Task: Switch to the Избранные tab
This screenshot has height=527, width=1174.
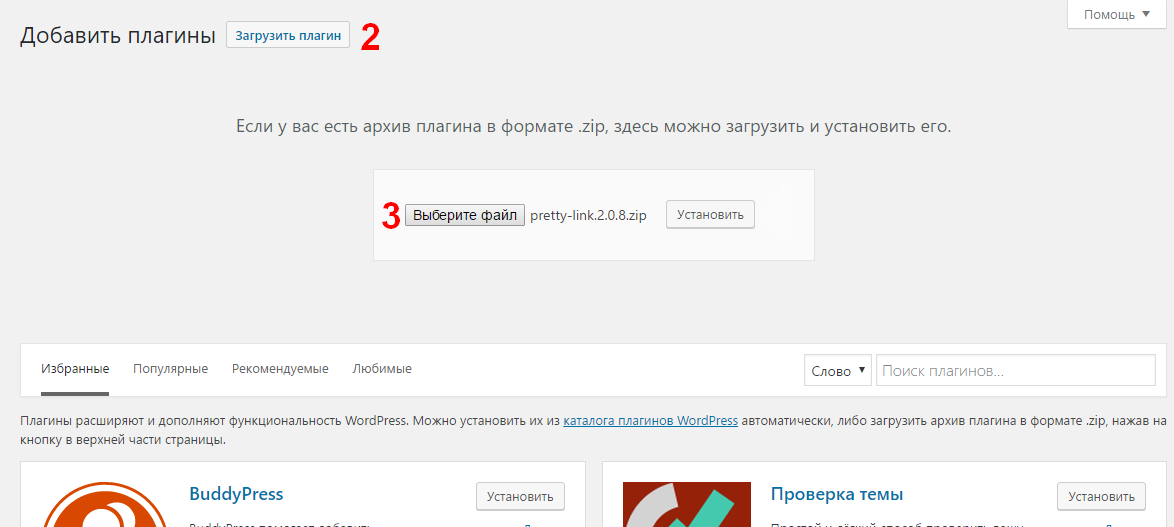Action: pyautogui.click(x=76, y=369)
